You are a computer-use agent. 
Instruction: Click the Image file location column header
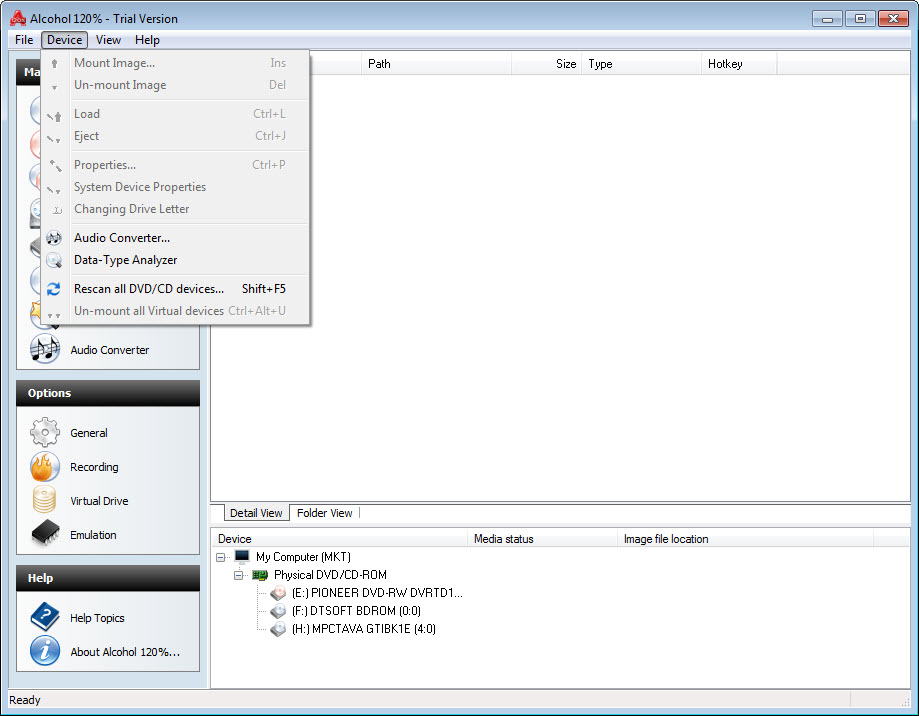click(746, 539)
